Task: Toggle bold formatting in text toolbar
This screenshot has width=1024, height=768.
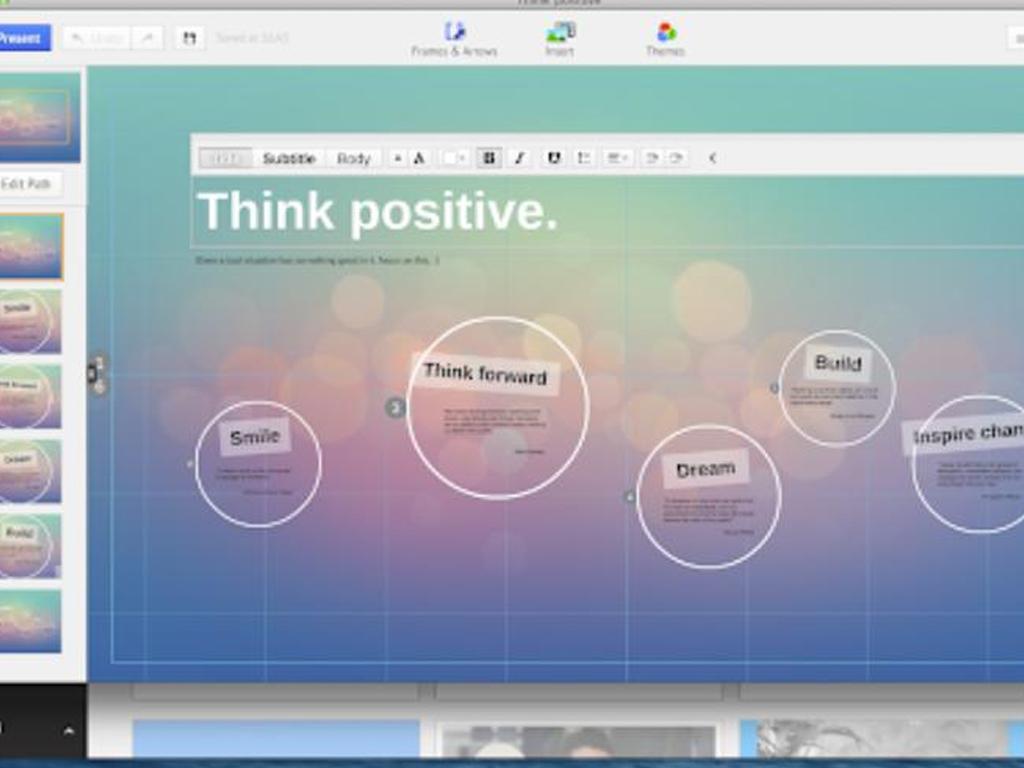Action: click(489, 158)
